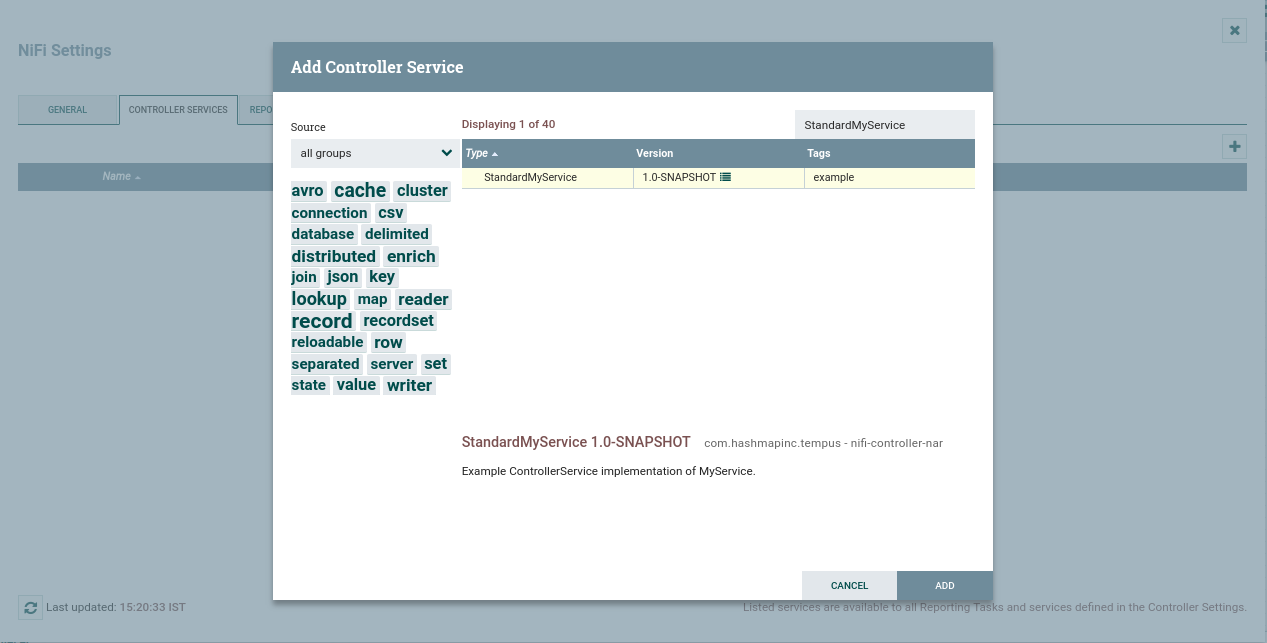1267x643 pixels.
Task: Filter by the 'recordset' tag
Action: click(399, 321)
